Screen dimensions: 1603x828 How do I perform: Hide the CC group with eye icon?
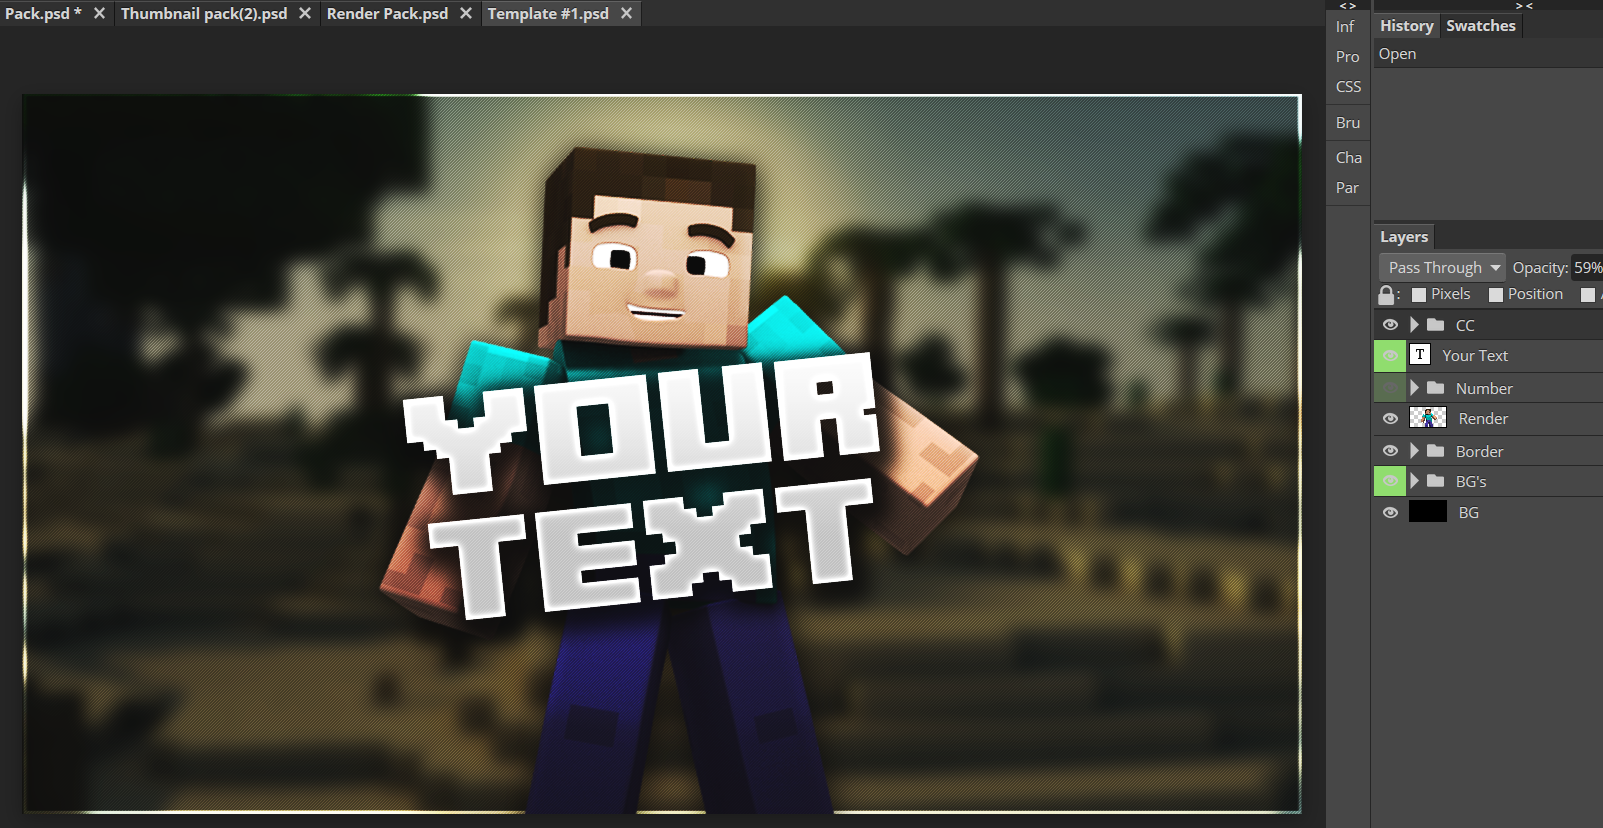pyautogui.click(x=1390, y=325)
